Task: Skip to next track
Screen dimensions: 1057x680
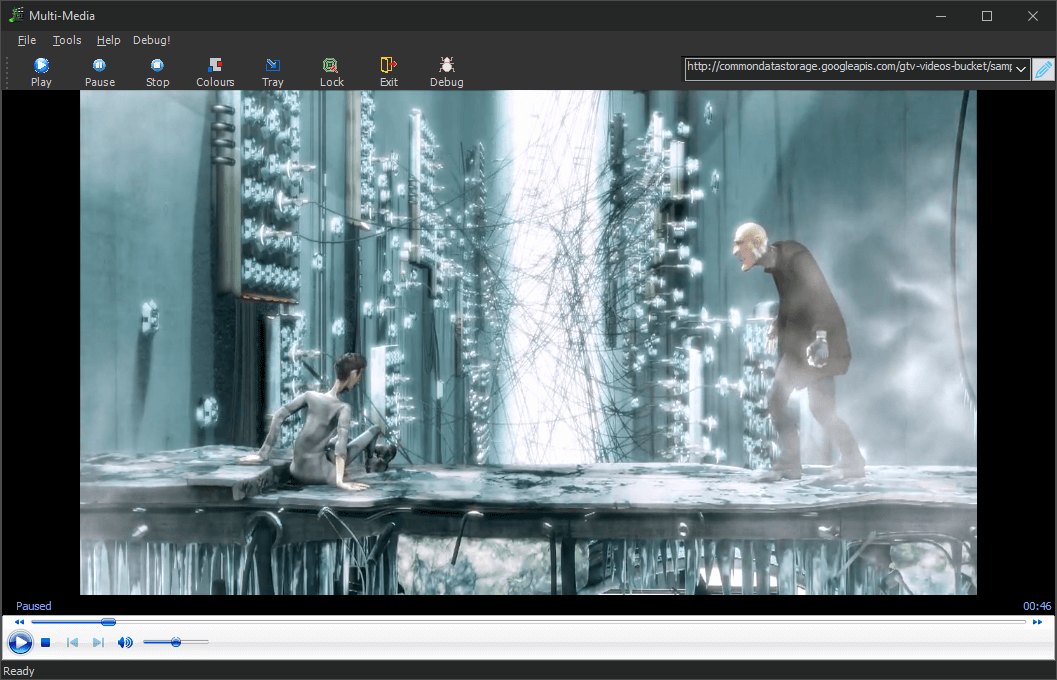Action: coord(98,642)
